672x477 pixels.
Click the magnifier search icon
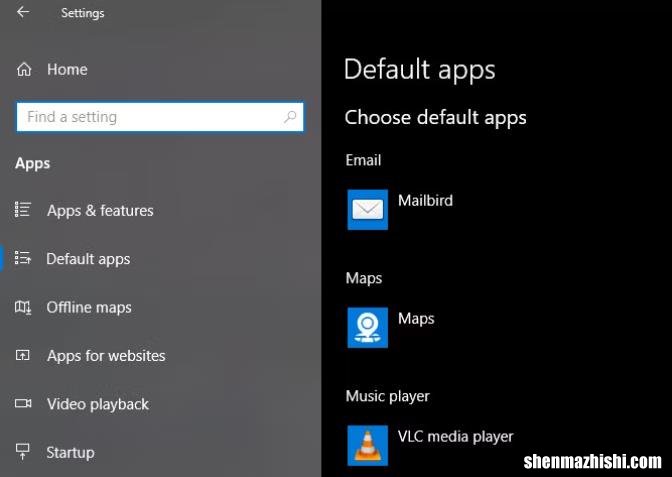pyautogui.click(x=290, y=117)
